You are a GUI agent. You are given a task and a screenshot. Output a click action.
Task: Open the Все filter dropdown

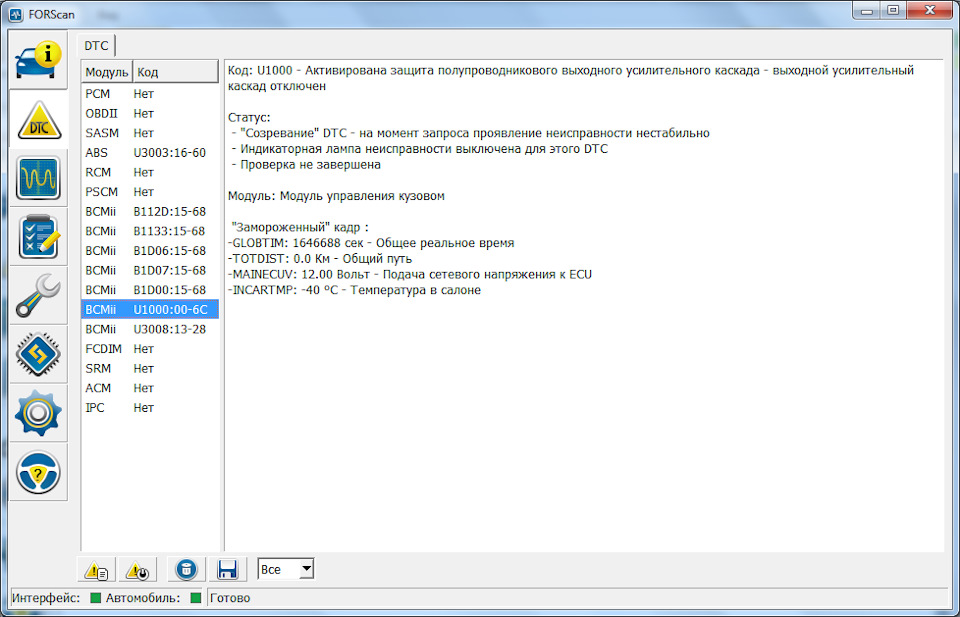pos(286,569)
